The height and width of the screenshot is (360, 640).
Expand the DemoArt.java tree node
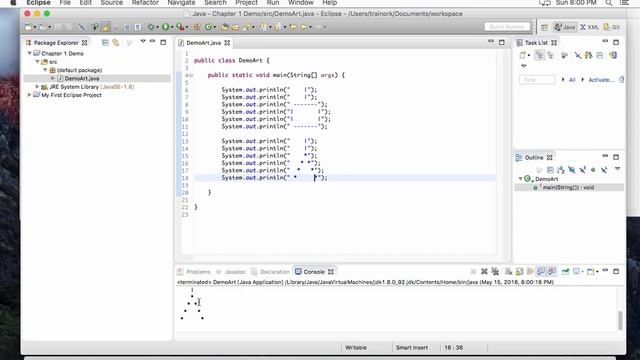click(53, 78)
